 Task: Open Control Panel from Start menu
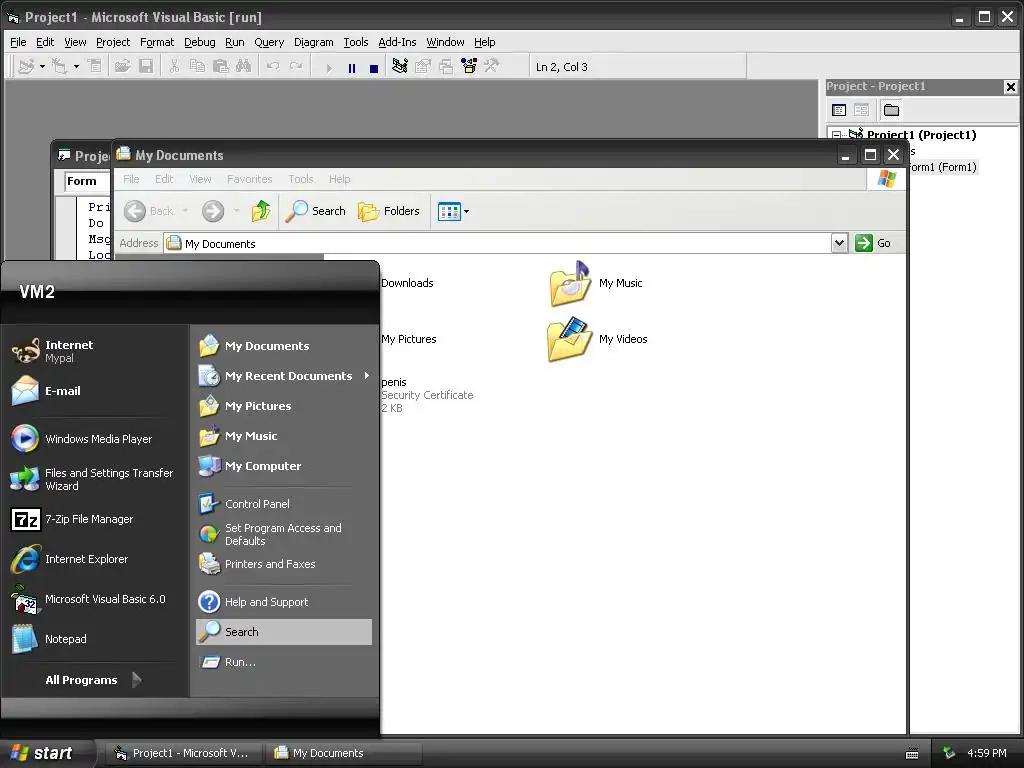click(x=284, y=504)
